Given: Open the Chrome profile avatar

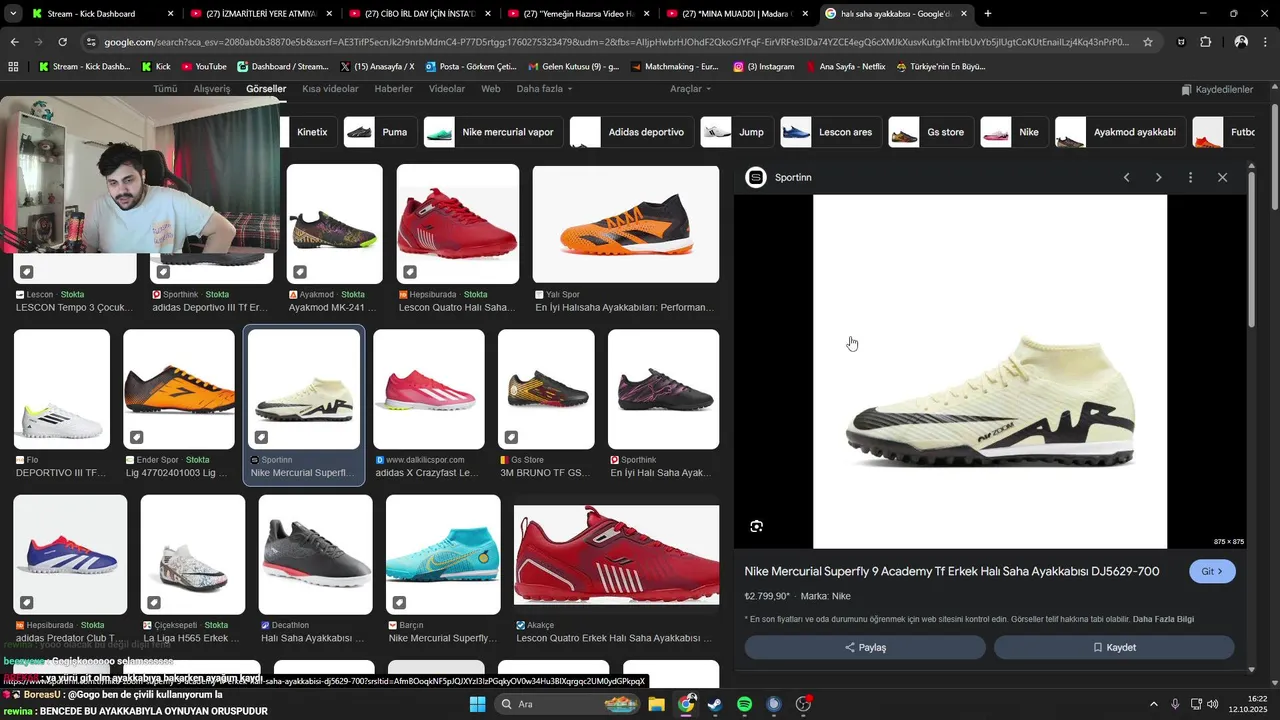Looking at the screenshot, I should (1241, 42).
